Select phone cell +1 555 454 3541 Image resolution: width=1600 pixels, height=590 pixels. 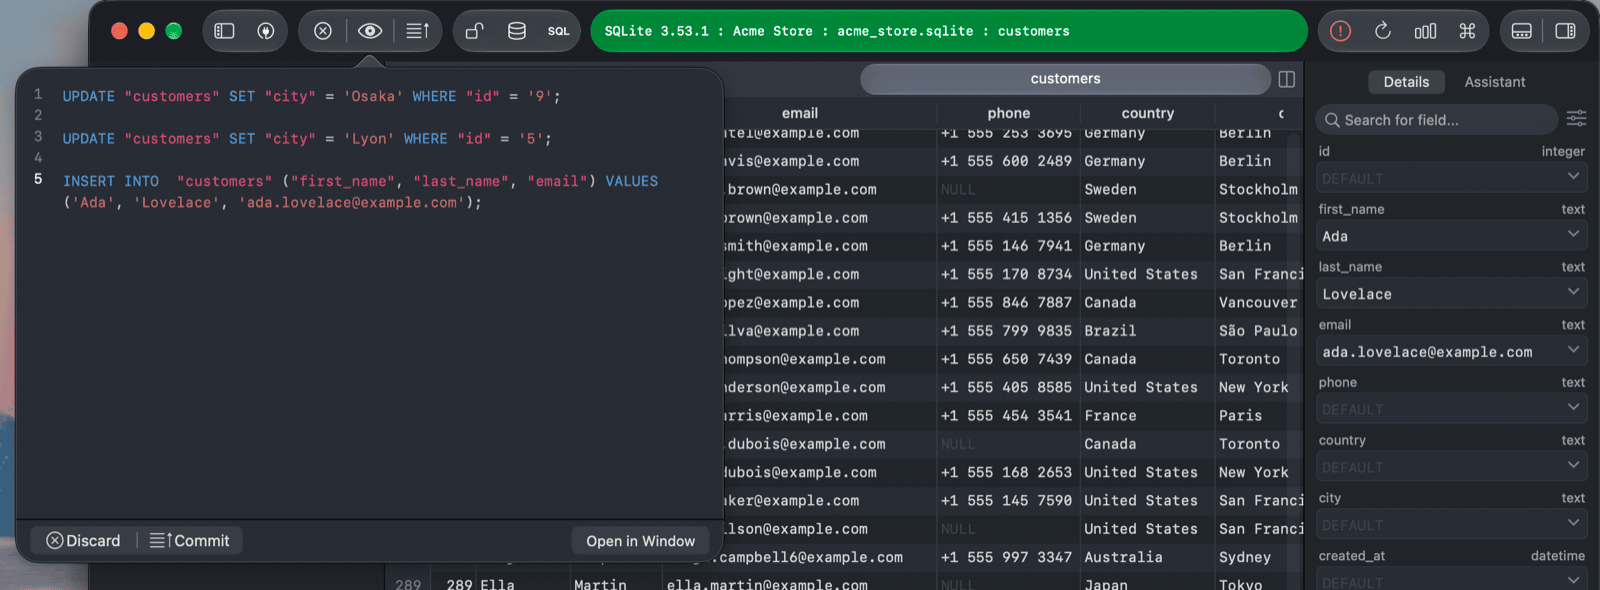click(1006, 416)
